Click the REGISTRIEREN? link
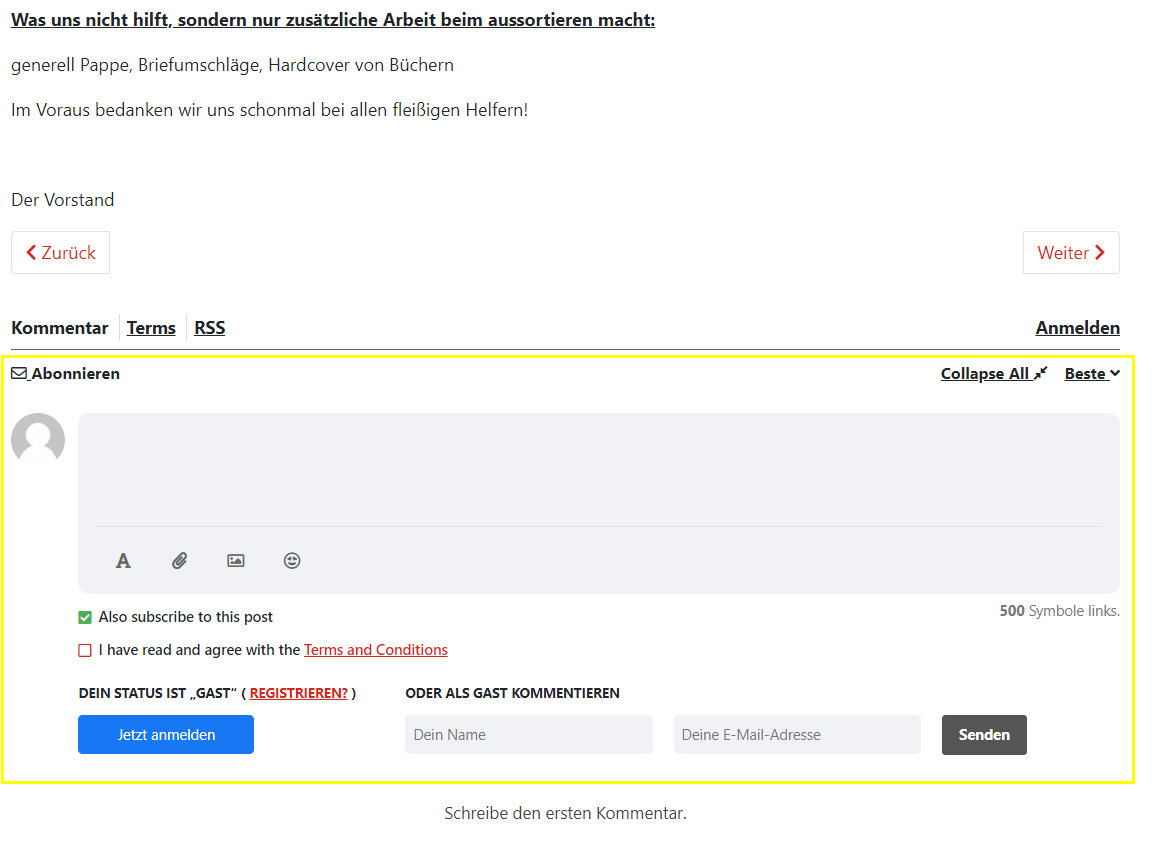1157x848 pixels. point(298,692)
